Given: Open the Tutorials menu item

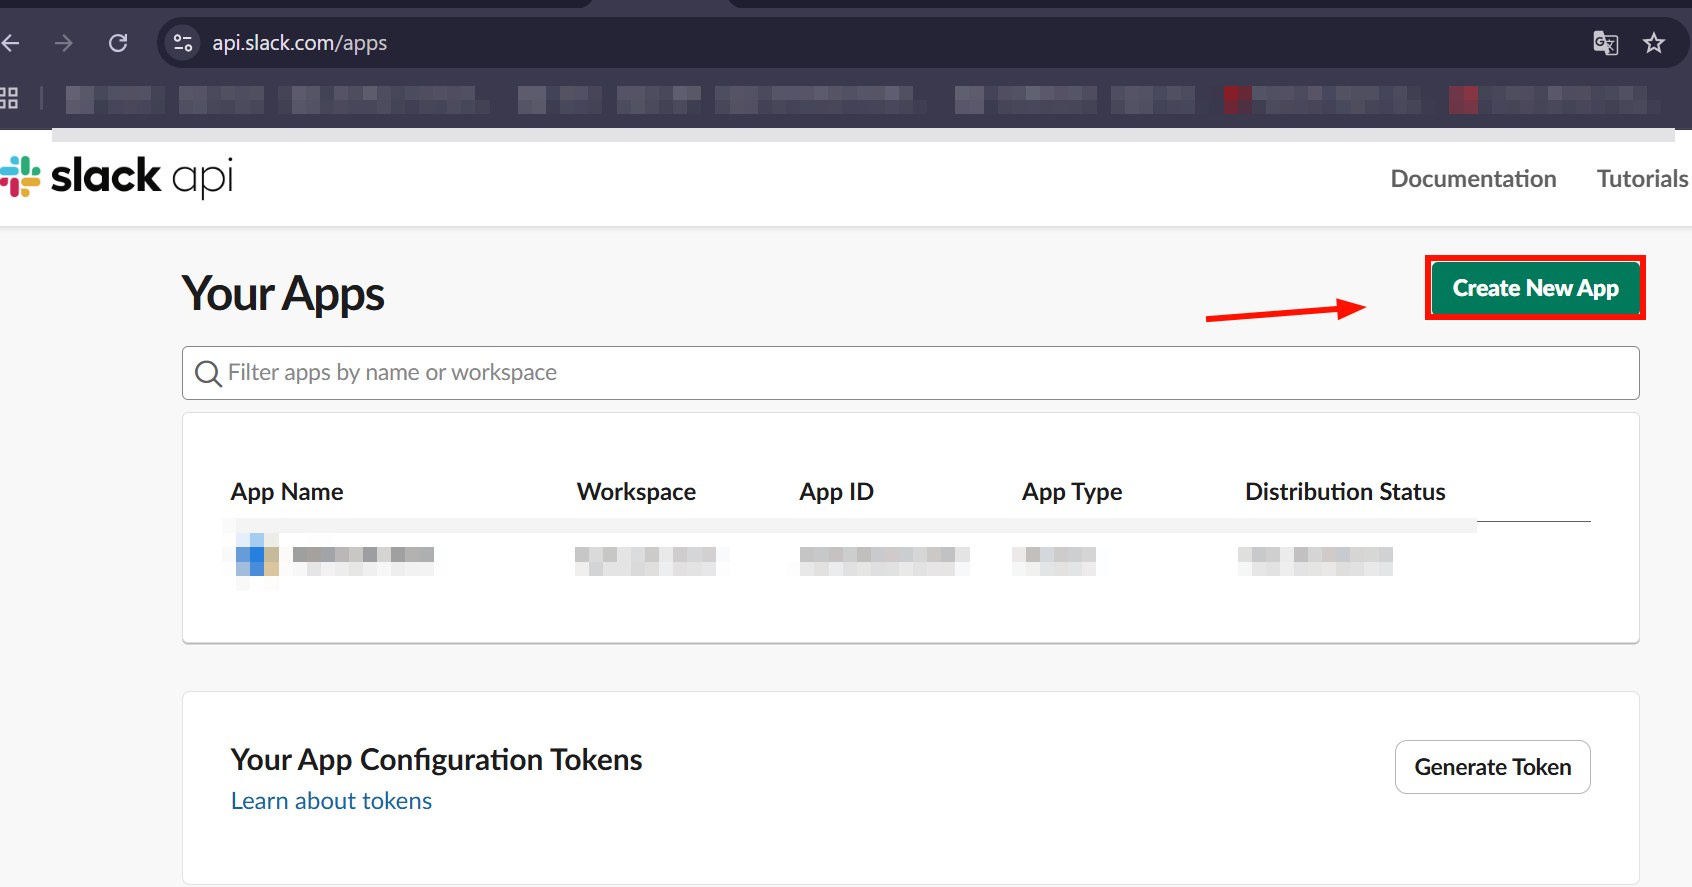Looking at the screenshot, I should click(x=1642, y=179).
